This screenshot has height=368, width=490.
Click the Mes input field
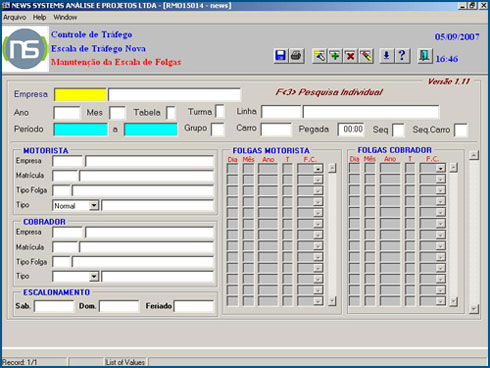pos(117,113)
